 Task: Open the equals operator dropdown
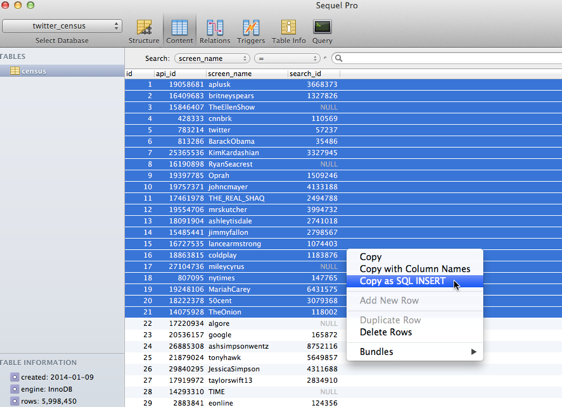tap(287, 58)
